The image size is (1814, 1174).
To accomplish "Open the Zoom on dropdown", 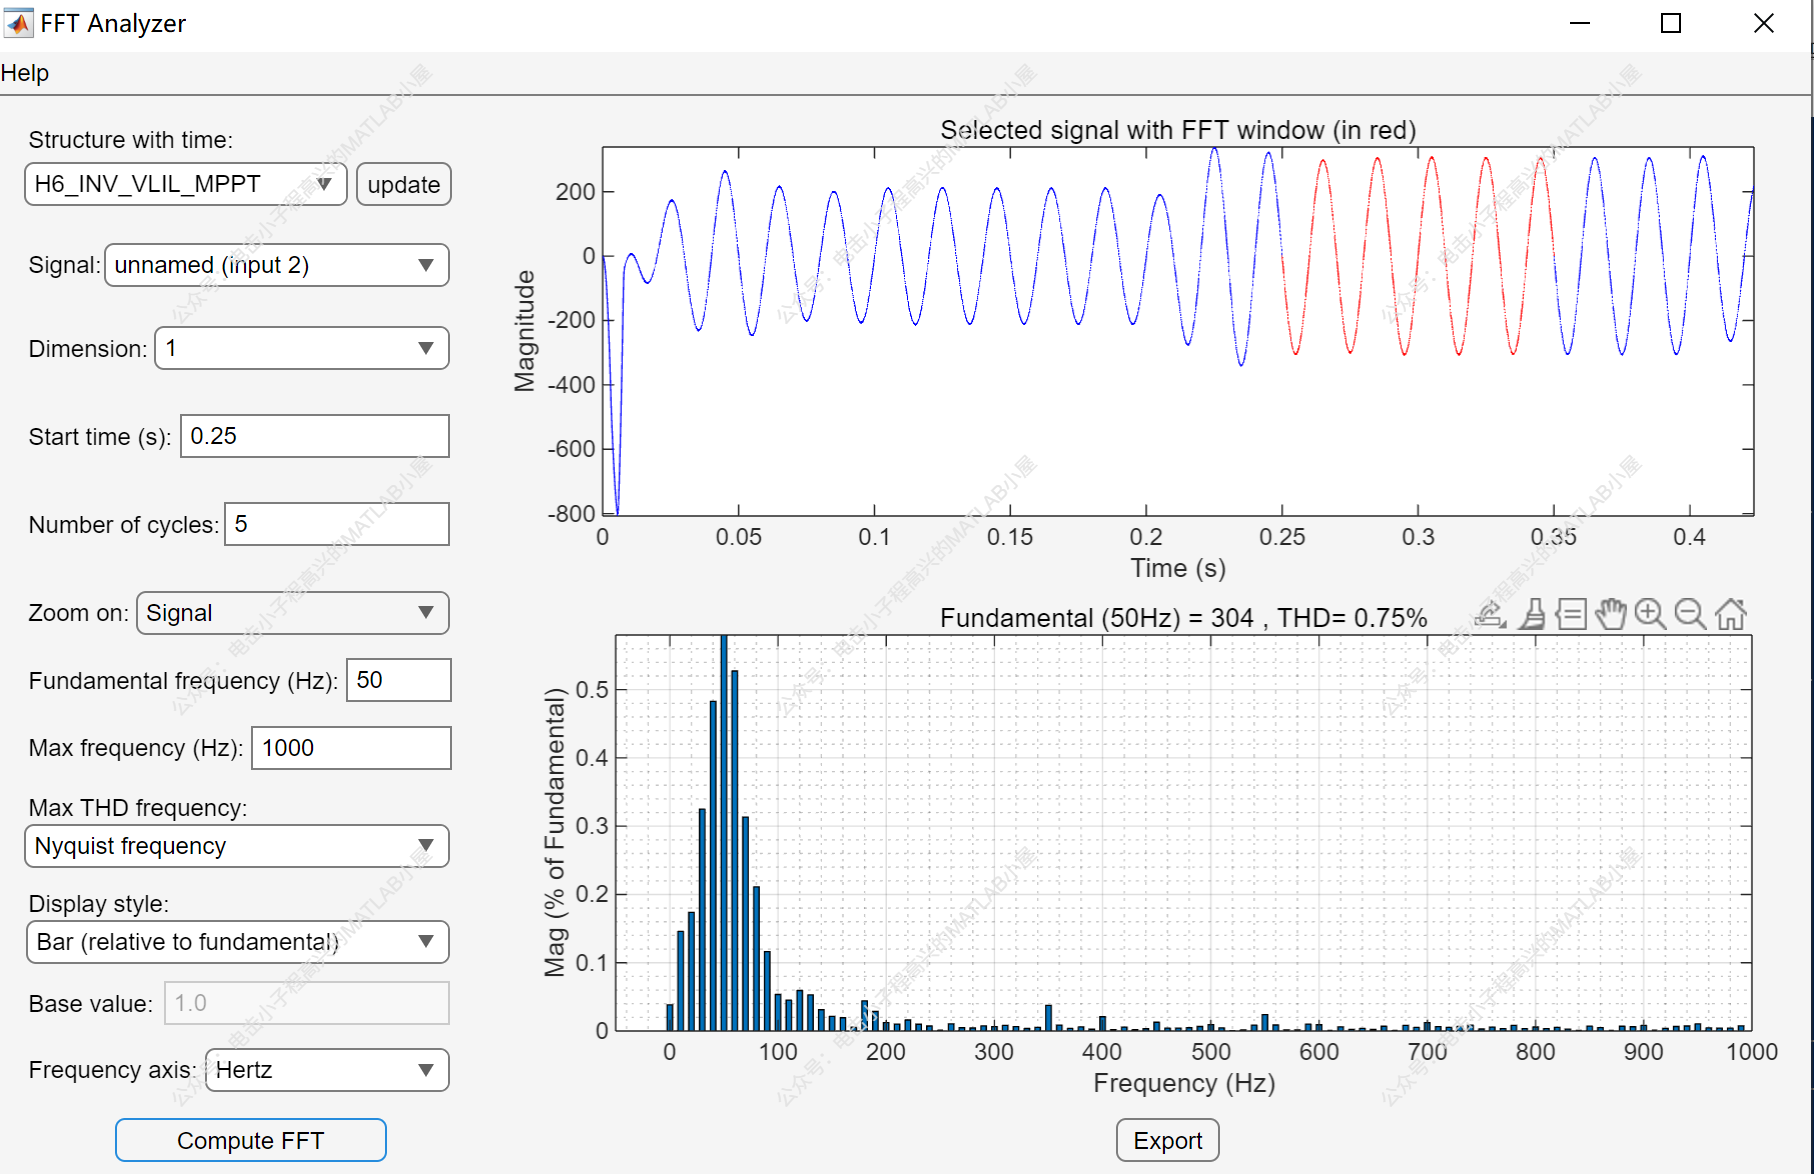I will 292,613.
